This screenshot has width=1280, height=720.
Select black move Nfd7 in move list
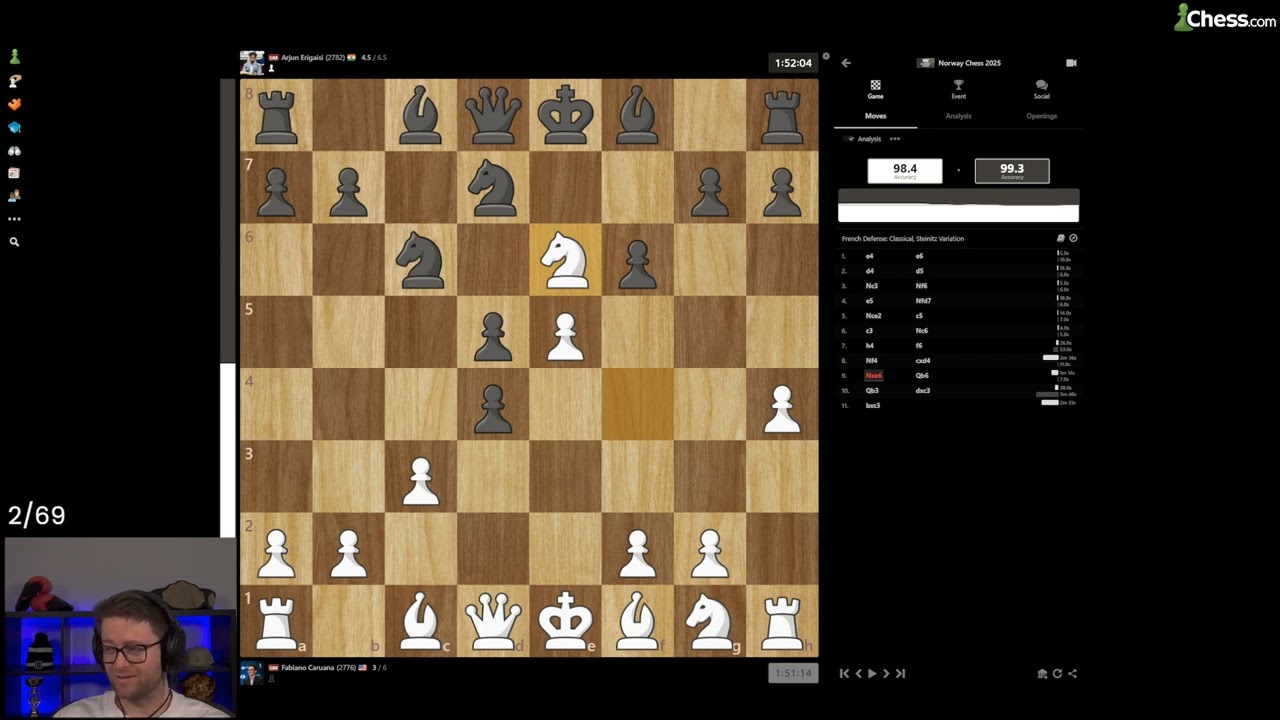(923, 301)
